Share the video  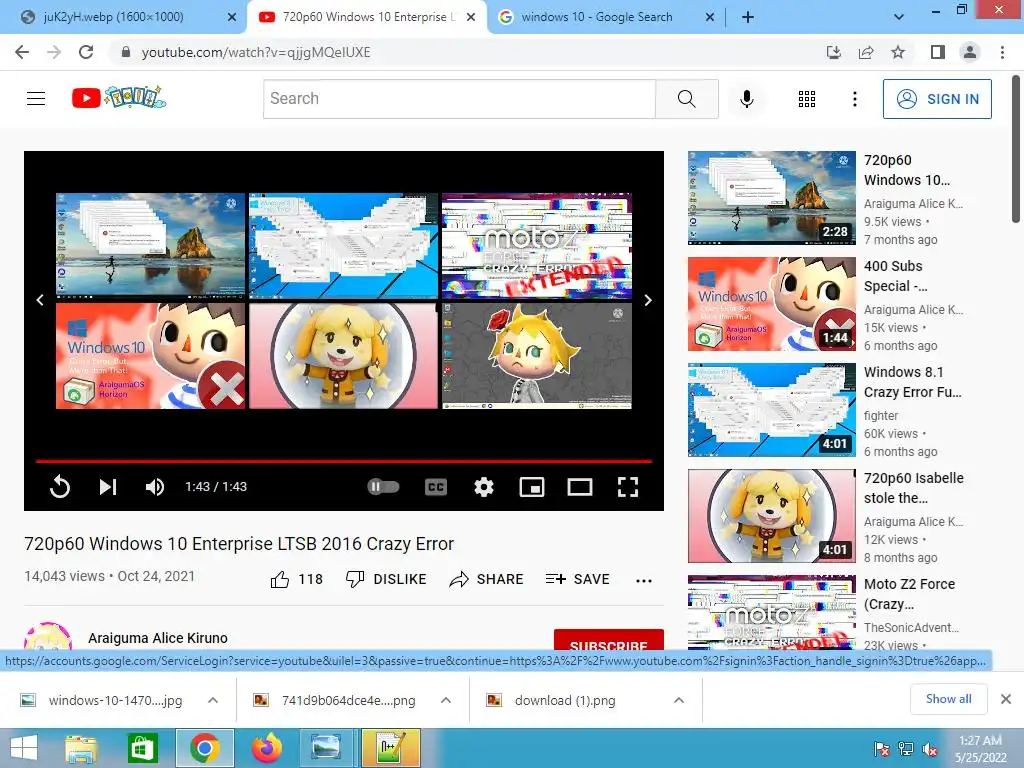[x=487, y=579]
